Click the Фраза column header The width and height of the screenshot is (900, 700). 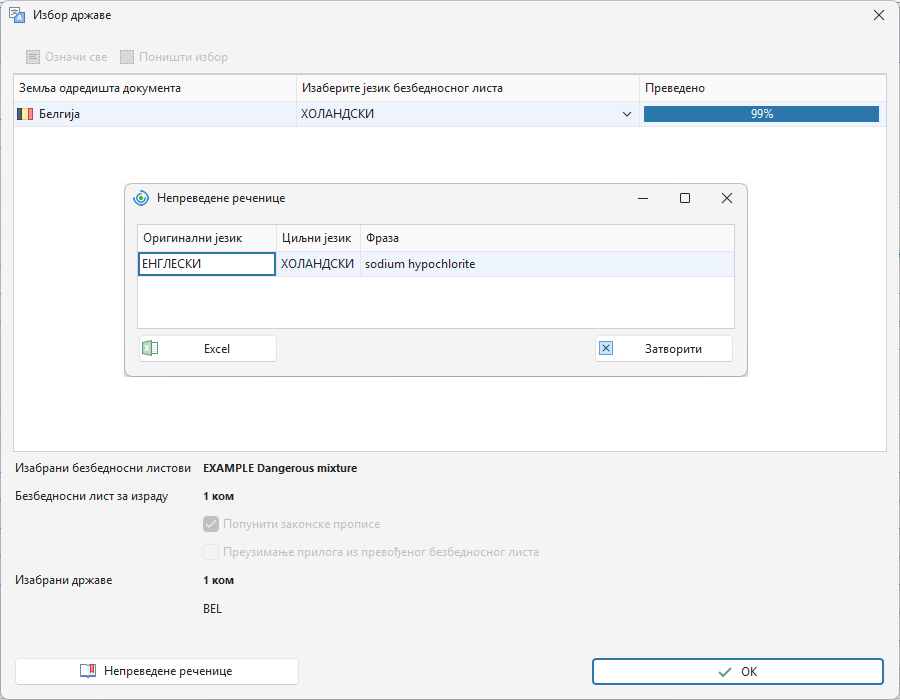point(548,238)
